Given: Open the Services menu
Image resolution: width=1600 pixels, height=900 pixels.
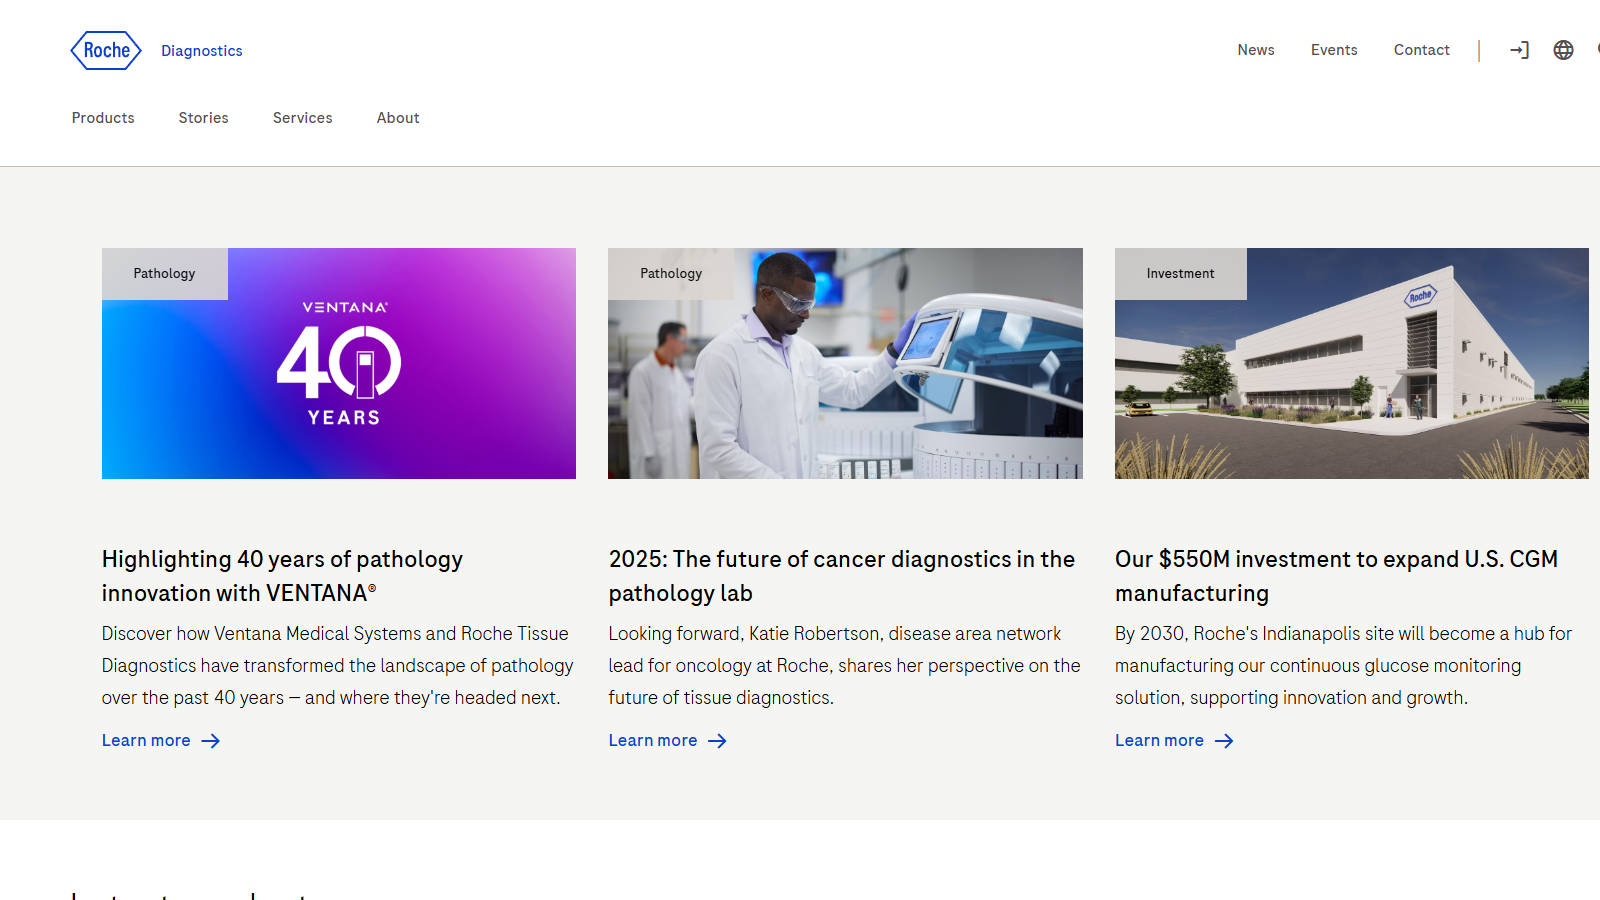Looking at the screenshot, I should [x=303, y=118].
